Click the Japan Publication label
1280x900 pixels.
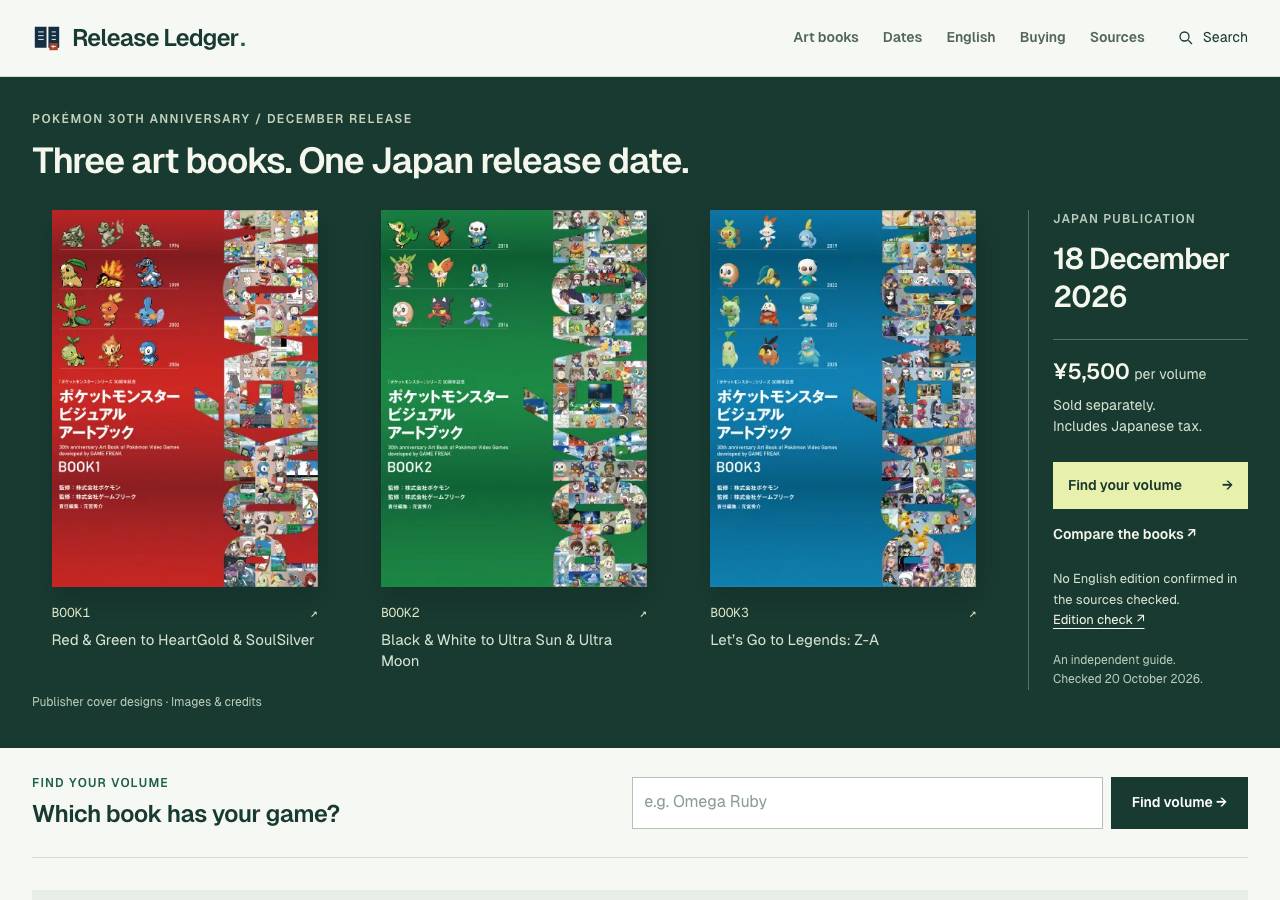coord(1124,219)
